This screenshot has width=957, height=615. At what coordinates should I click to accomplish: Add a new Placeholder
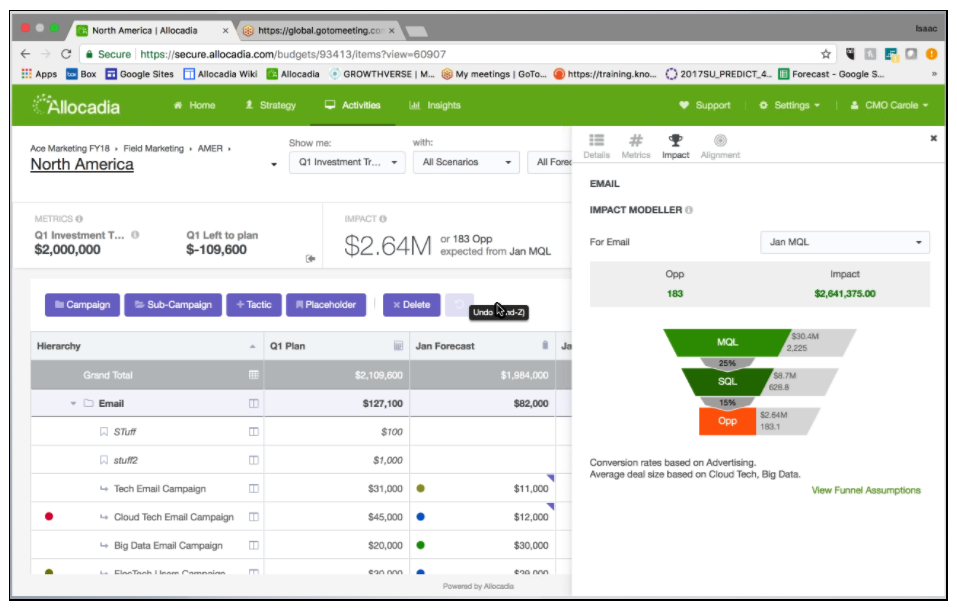tap(326, 304)
